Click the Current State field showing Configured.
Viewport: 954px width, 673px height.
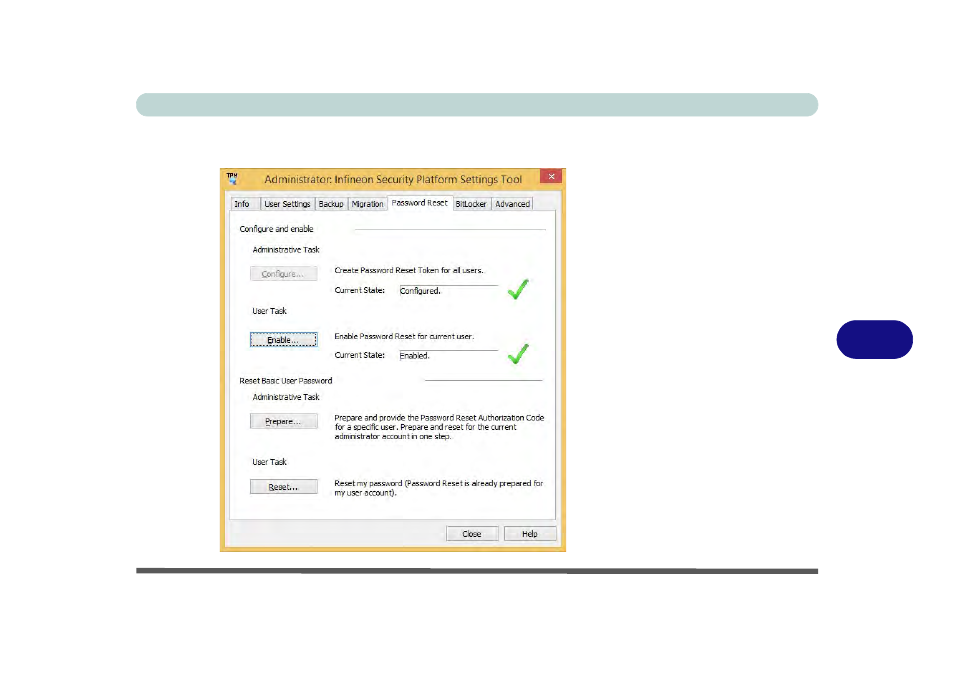tap(448, 291)
